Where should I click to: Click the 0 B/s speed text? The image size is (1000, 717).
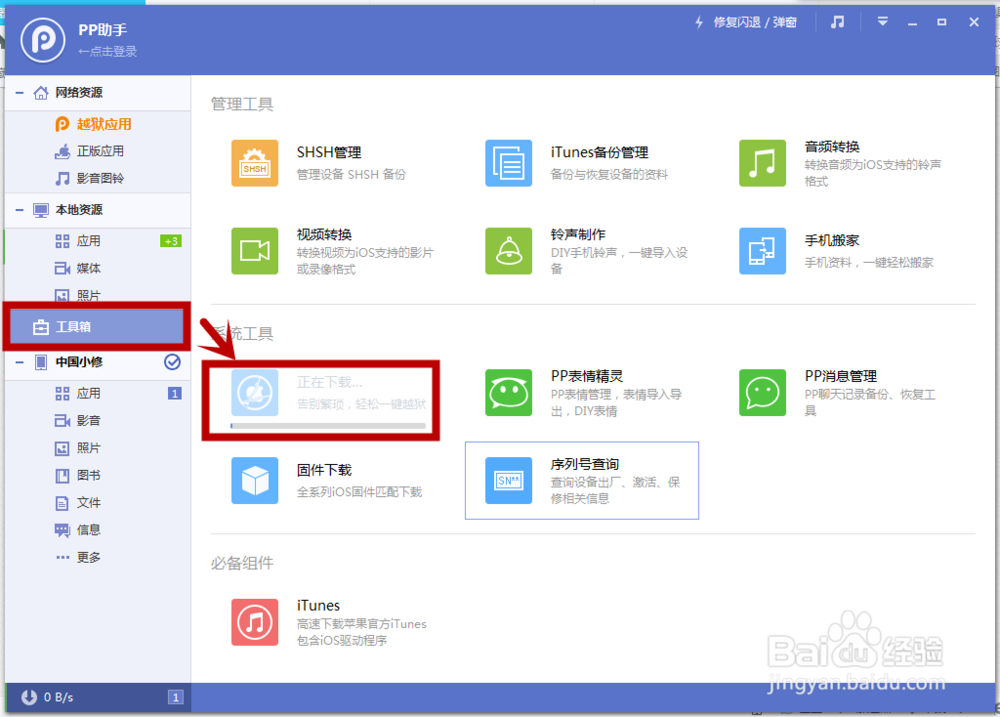click(x=59, y=698)
